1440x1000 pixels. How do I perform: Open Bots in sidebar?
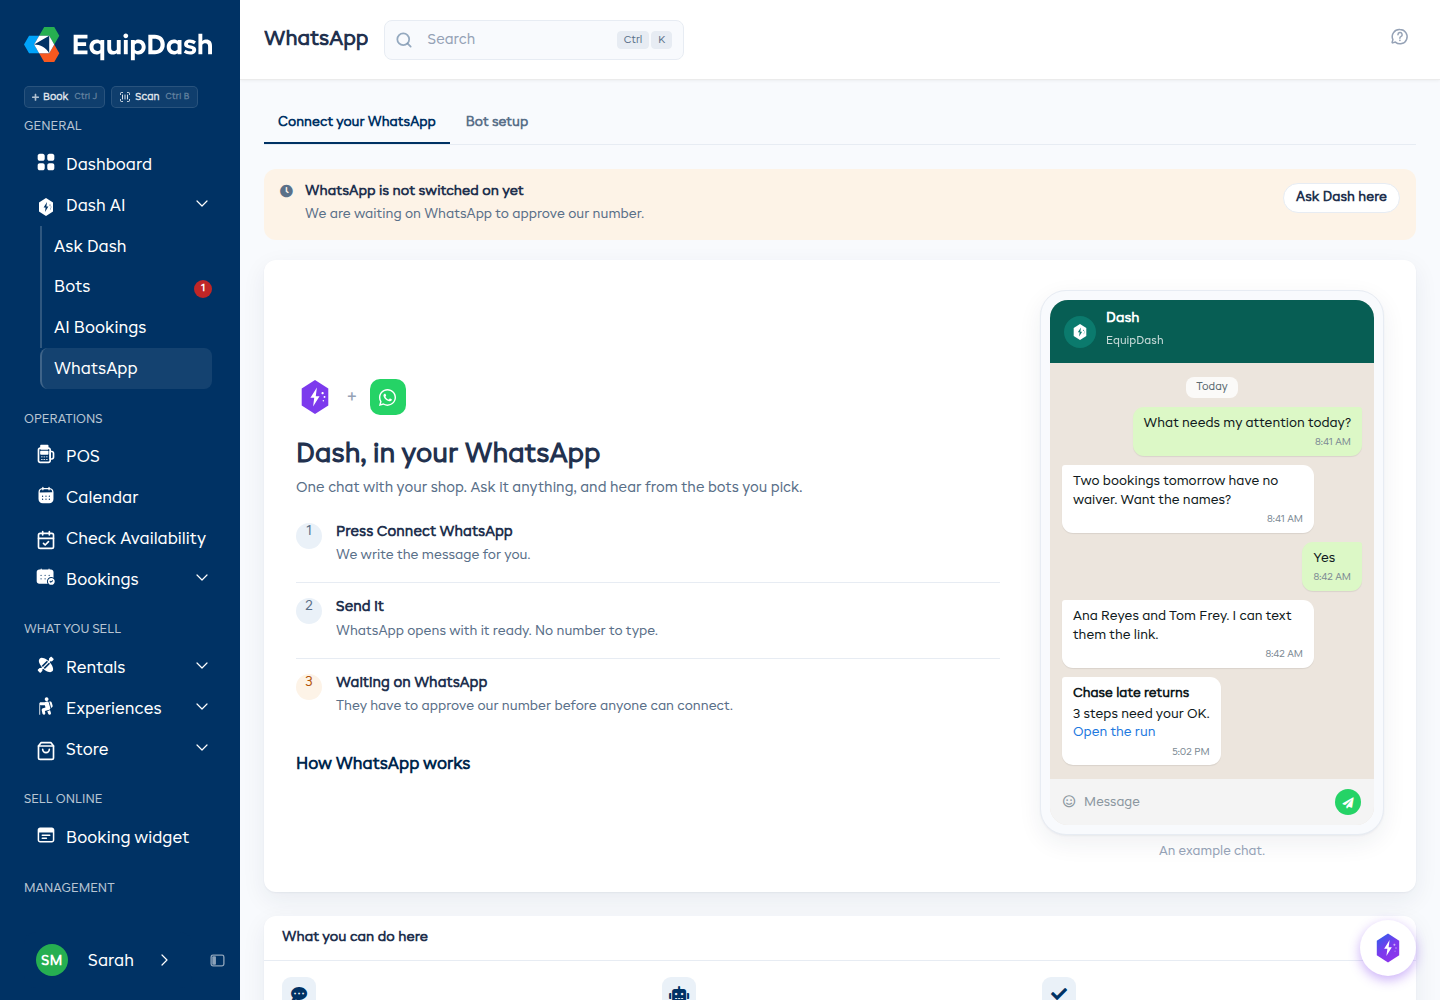tap(126, 287)
